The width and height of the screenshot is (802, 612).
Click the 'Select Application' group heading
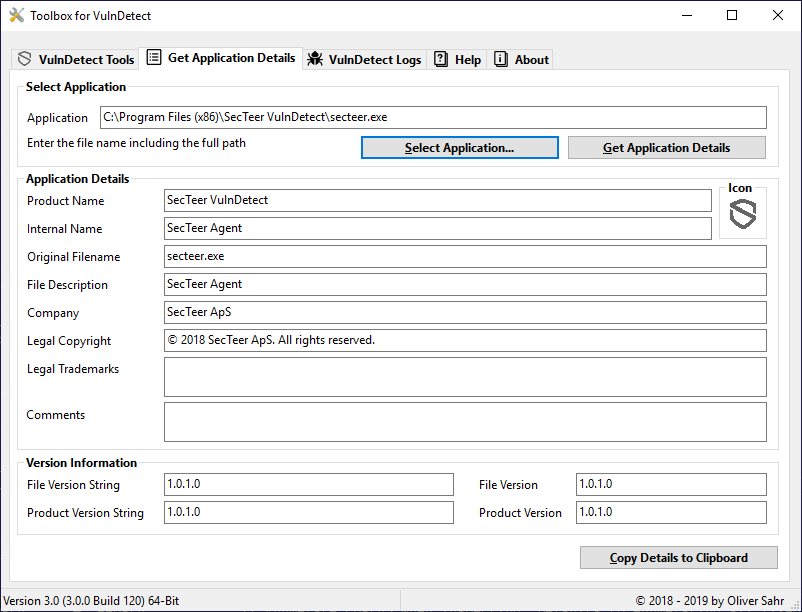coord(76,87)
